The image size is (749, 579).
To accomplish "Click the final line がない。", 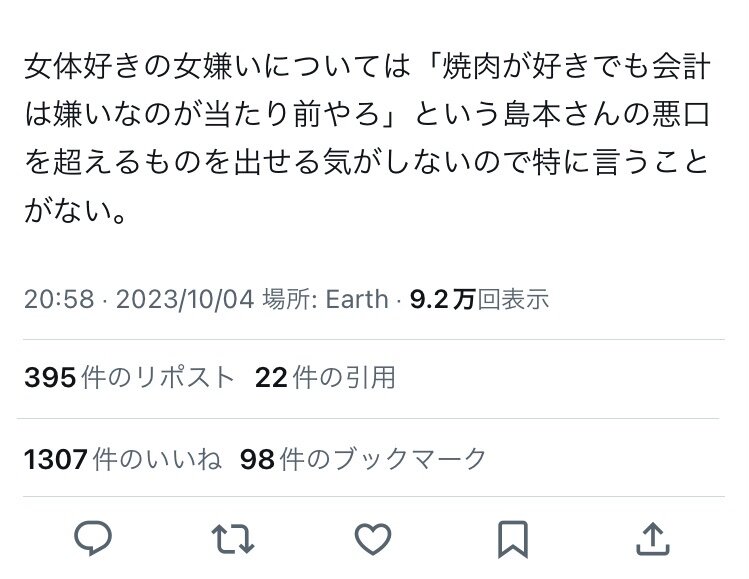I will [x=76, y=213].
